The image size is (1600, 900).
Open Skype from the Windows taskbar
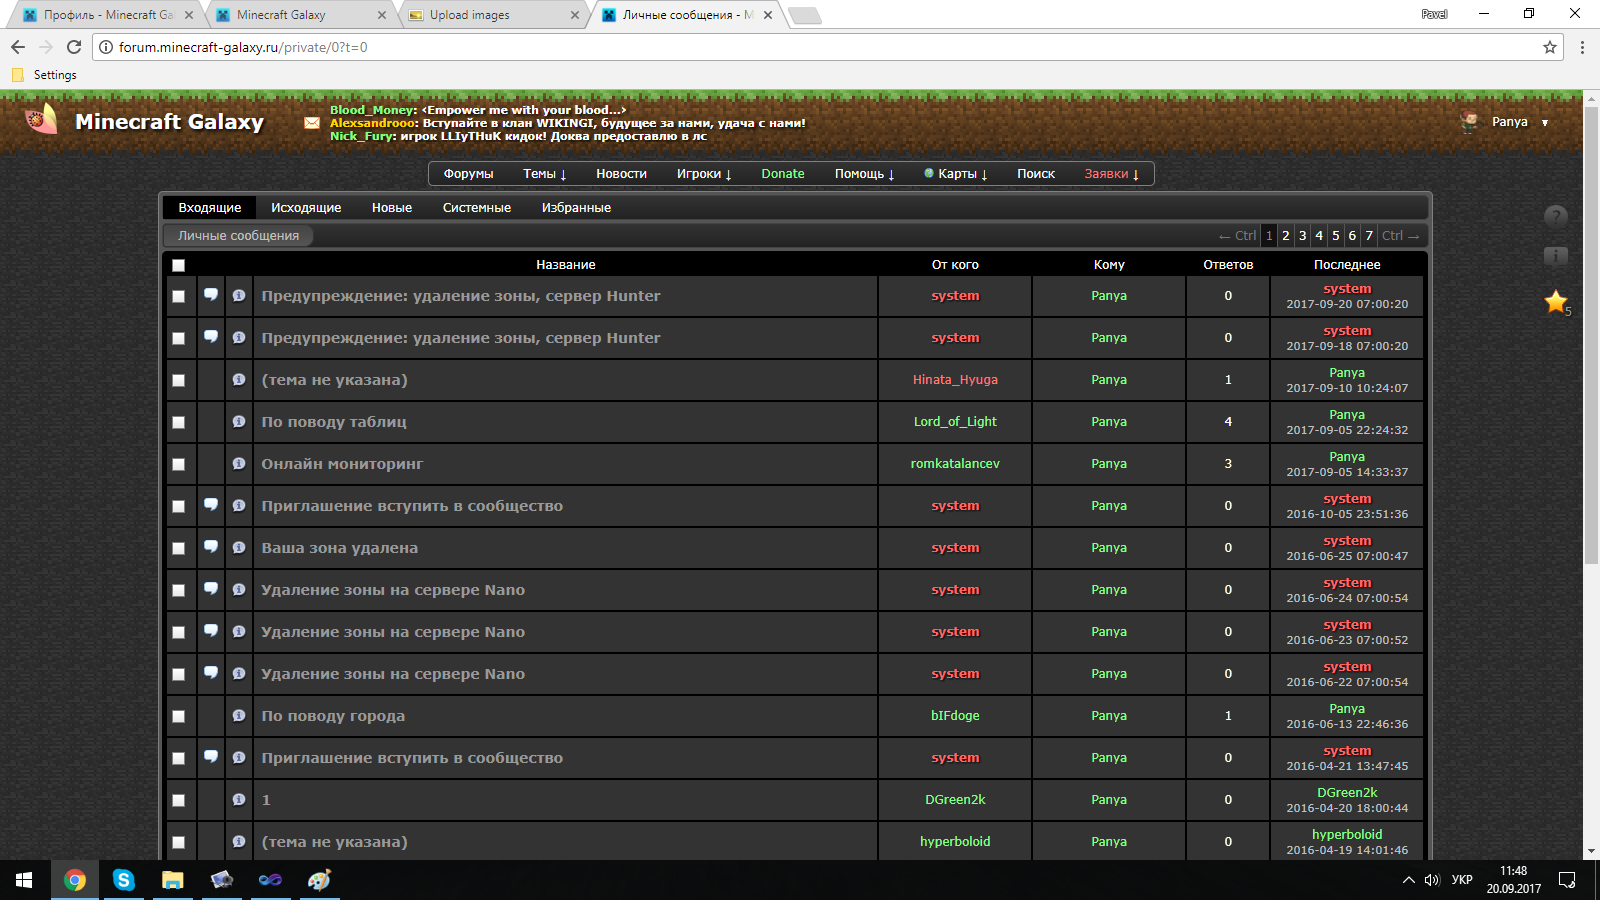(124, 880)
